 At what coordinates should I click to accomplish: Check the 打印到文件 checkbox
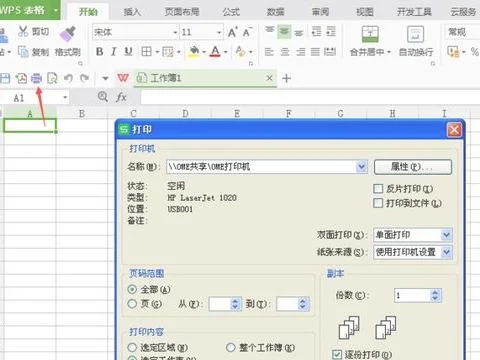coord(378,203)
